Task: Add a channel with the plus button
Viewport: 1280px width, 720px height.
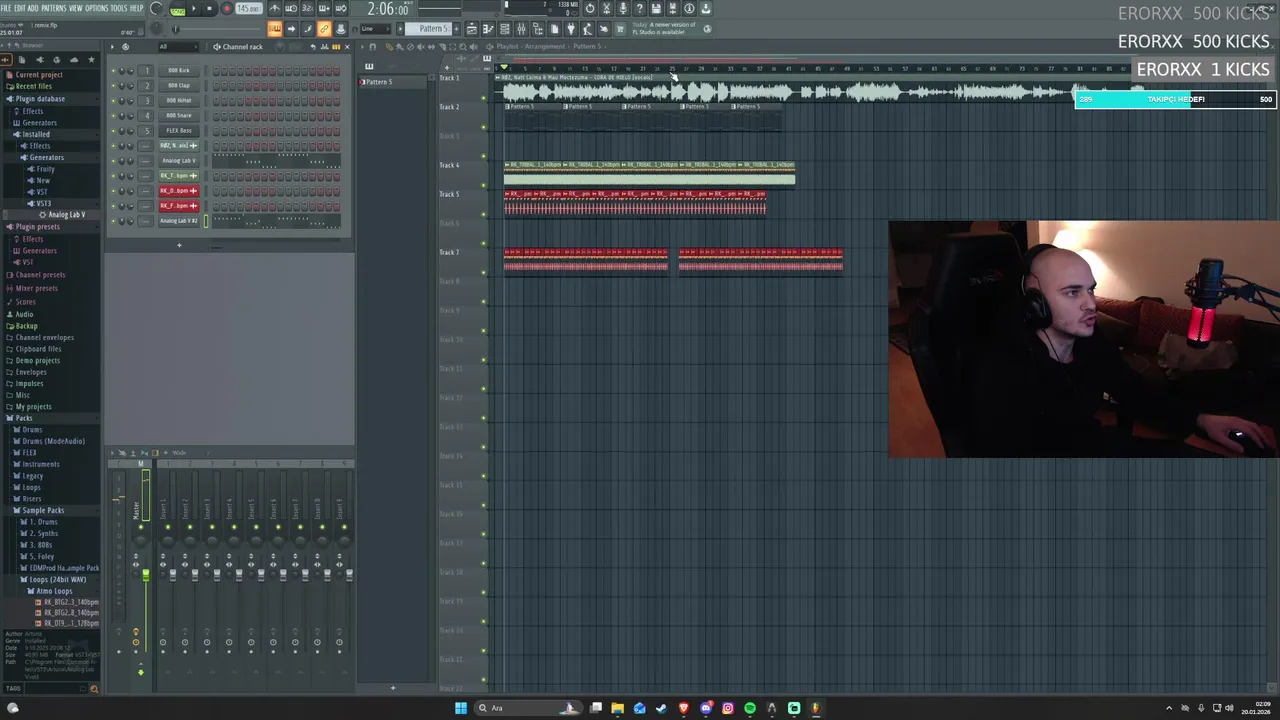Action: click(x=179, y=245)
